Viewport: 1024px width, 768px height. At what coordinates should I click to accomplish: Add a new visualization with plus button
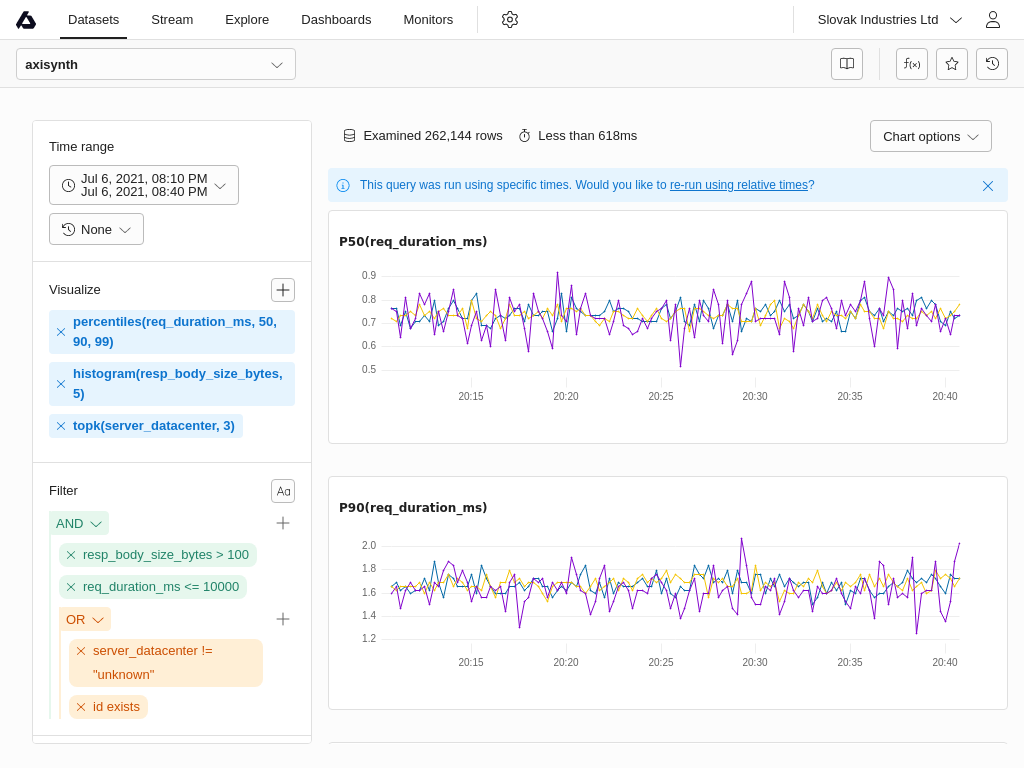click(283, 290)
